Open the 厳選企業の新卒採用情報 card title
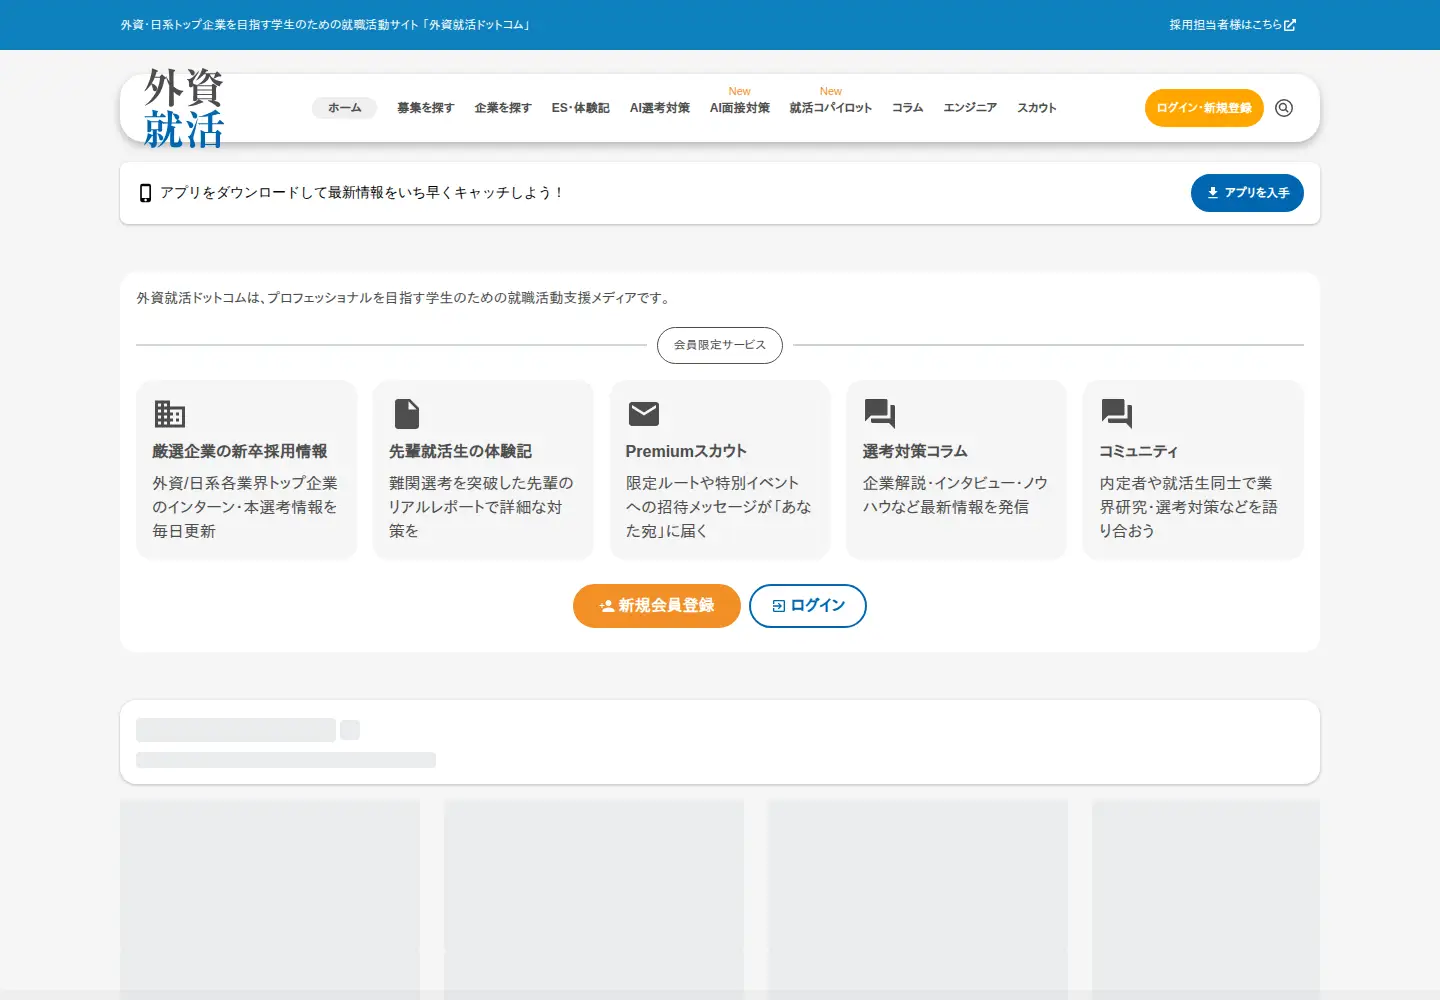1440x1000 pixels. 240,452
